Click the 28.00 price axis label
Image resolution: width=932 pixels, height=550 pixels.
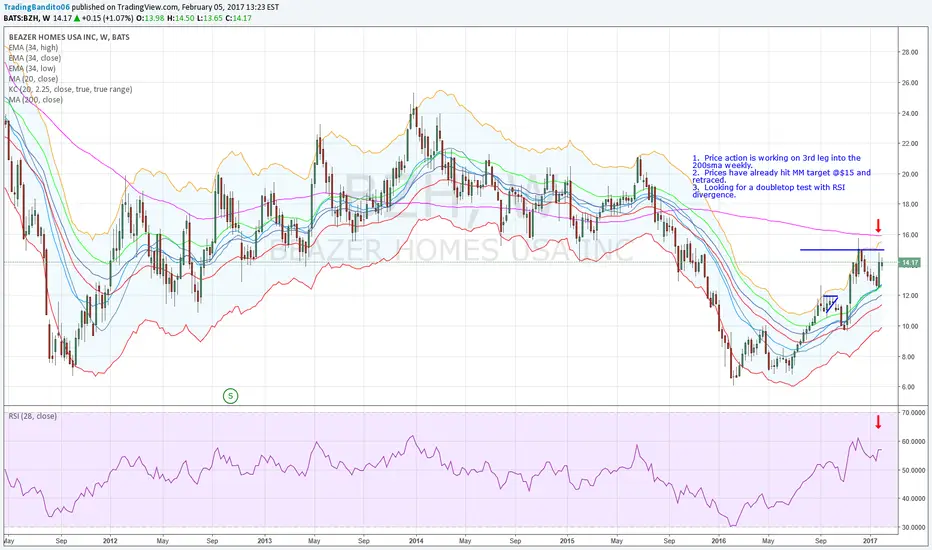[x=910, y=52]
